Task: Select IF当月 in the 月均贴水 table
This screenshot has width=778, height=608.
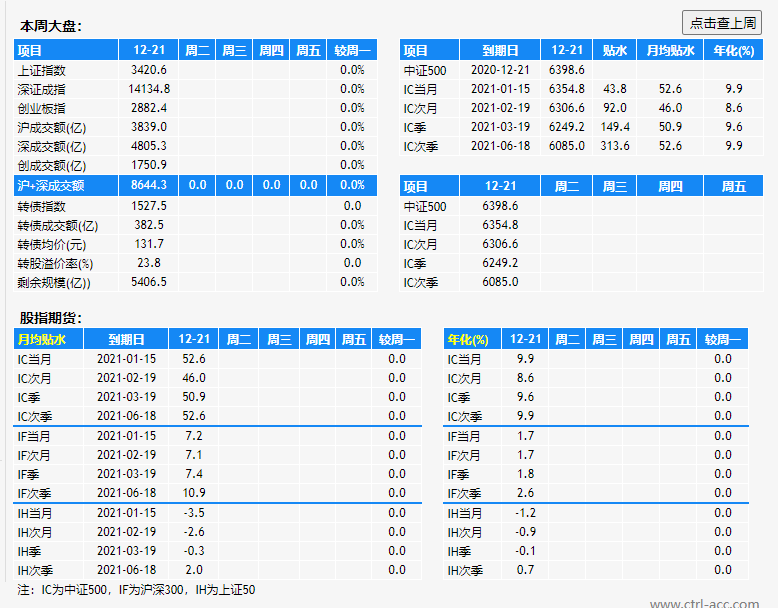Action: point(34,437)
